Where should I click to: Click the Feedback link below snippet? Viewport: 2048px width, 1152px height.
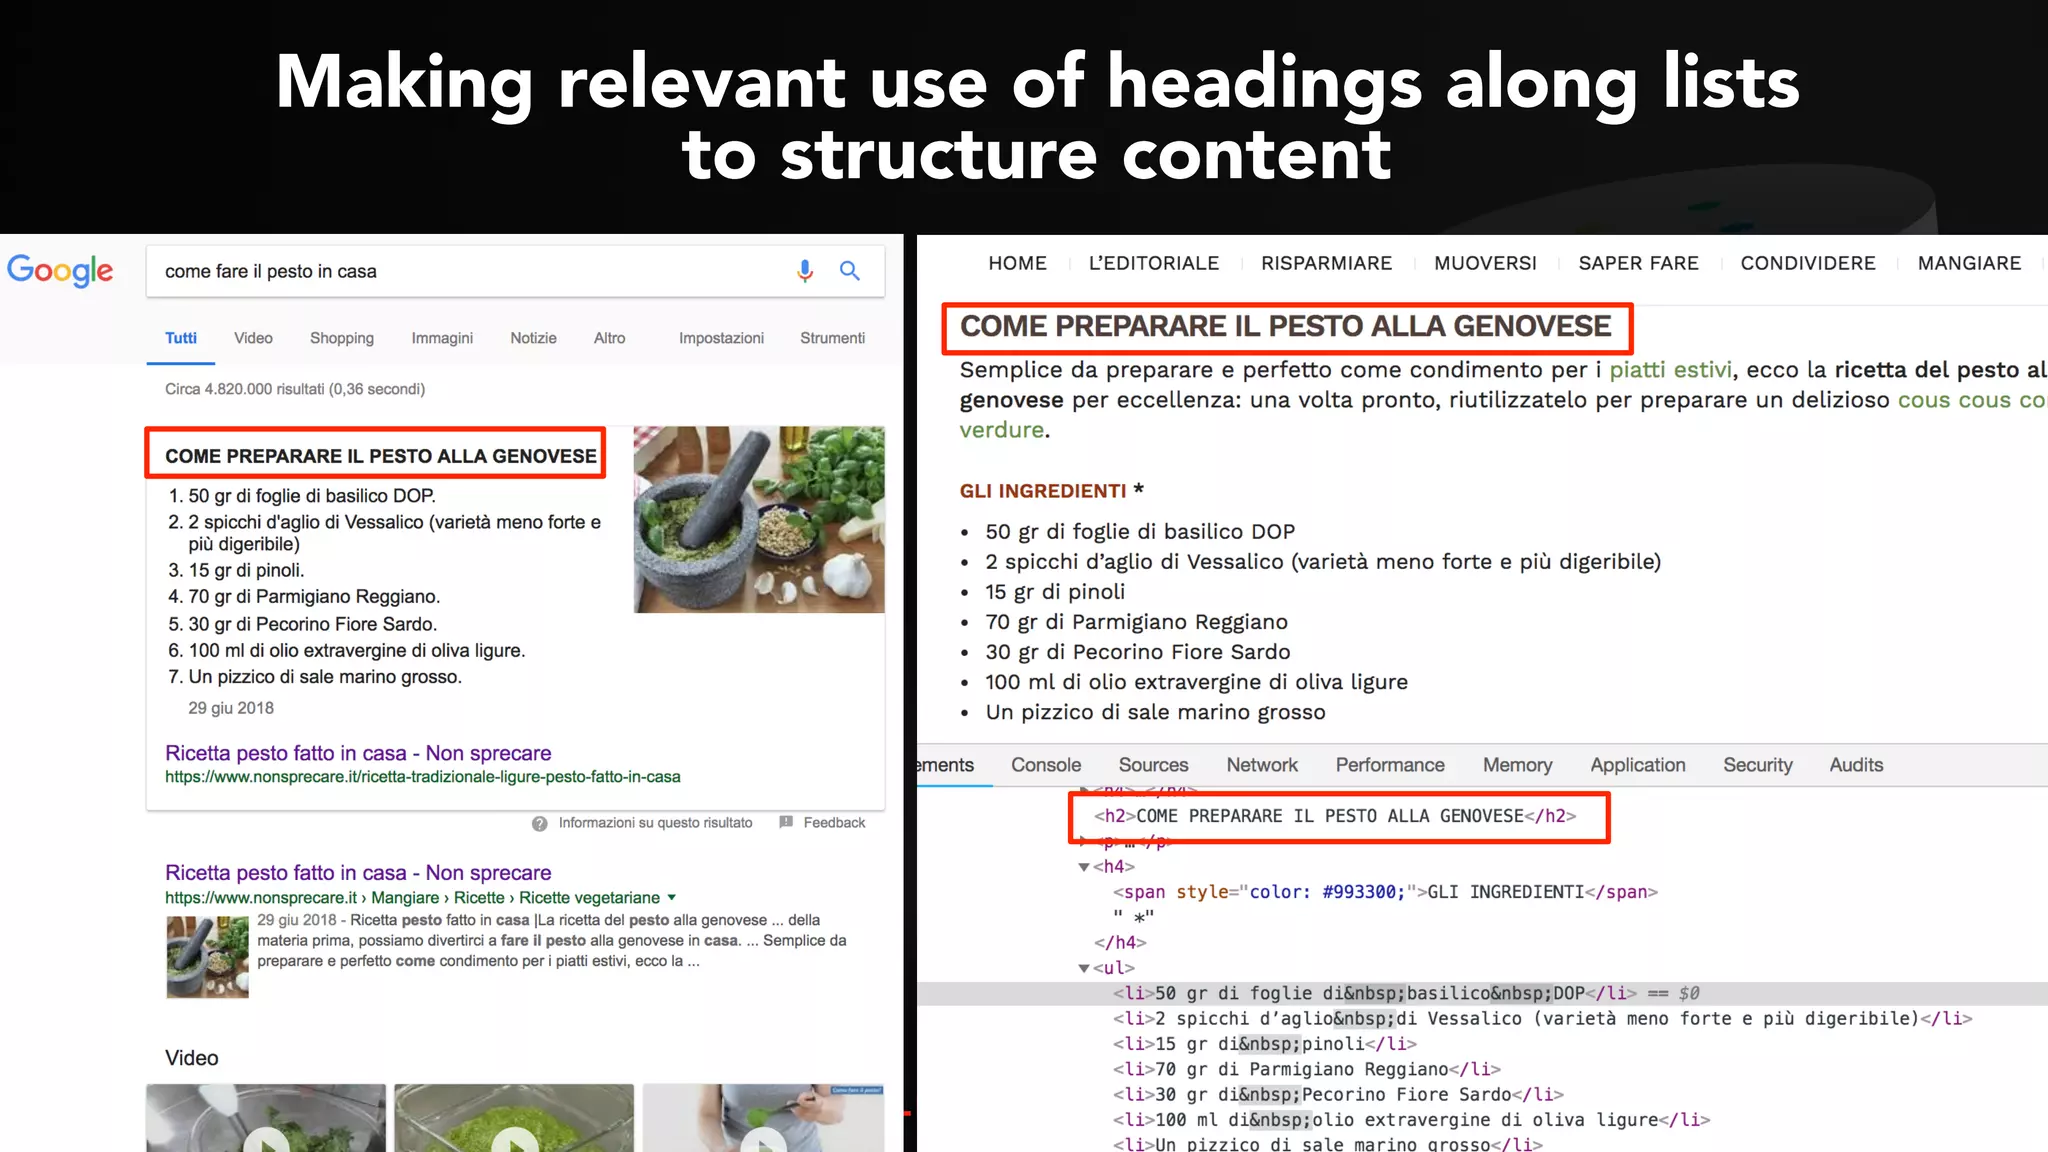tap(834, 823)
